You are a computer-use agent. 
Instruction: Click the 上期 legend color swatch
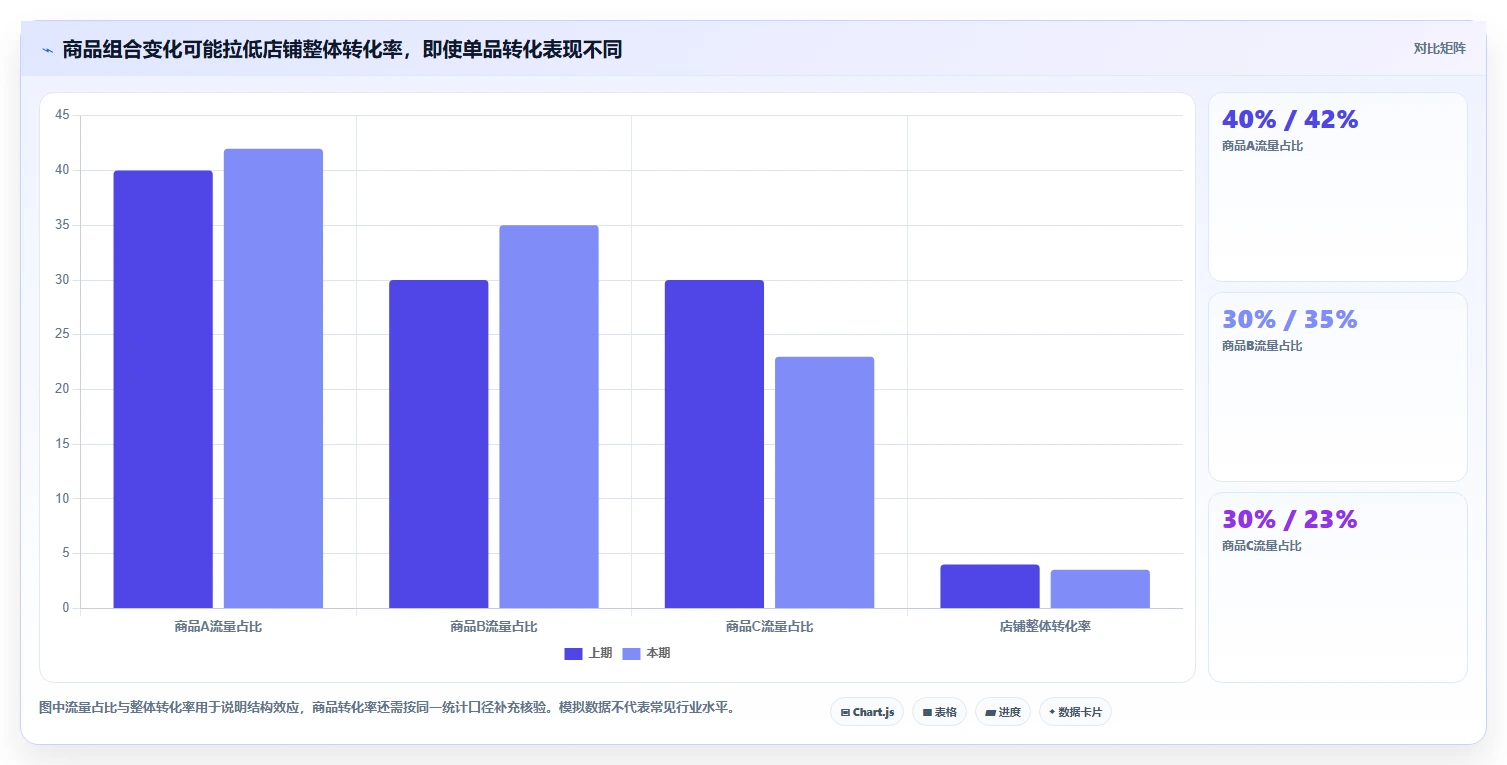(x=573, y=654)
